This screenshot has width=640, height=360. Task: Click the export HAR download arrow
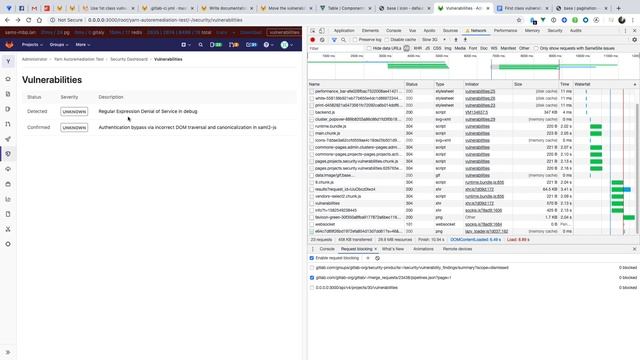[x=465, y=40]
